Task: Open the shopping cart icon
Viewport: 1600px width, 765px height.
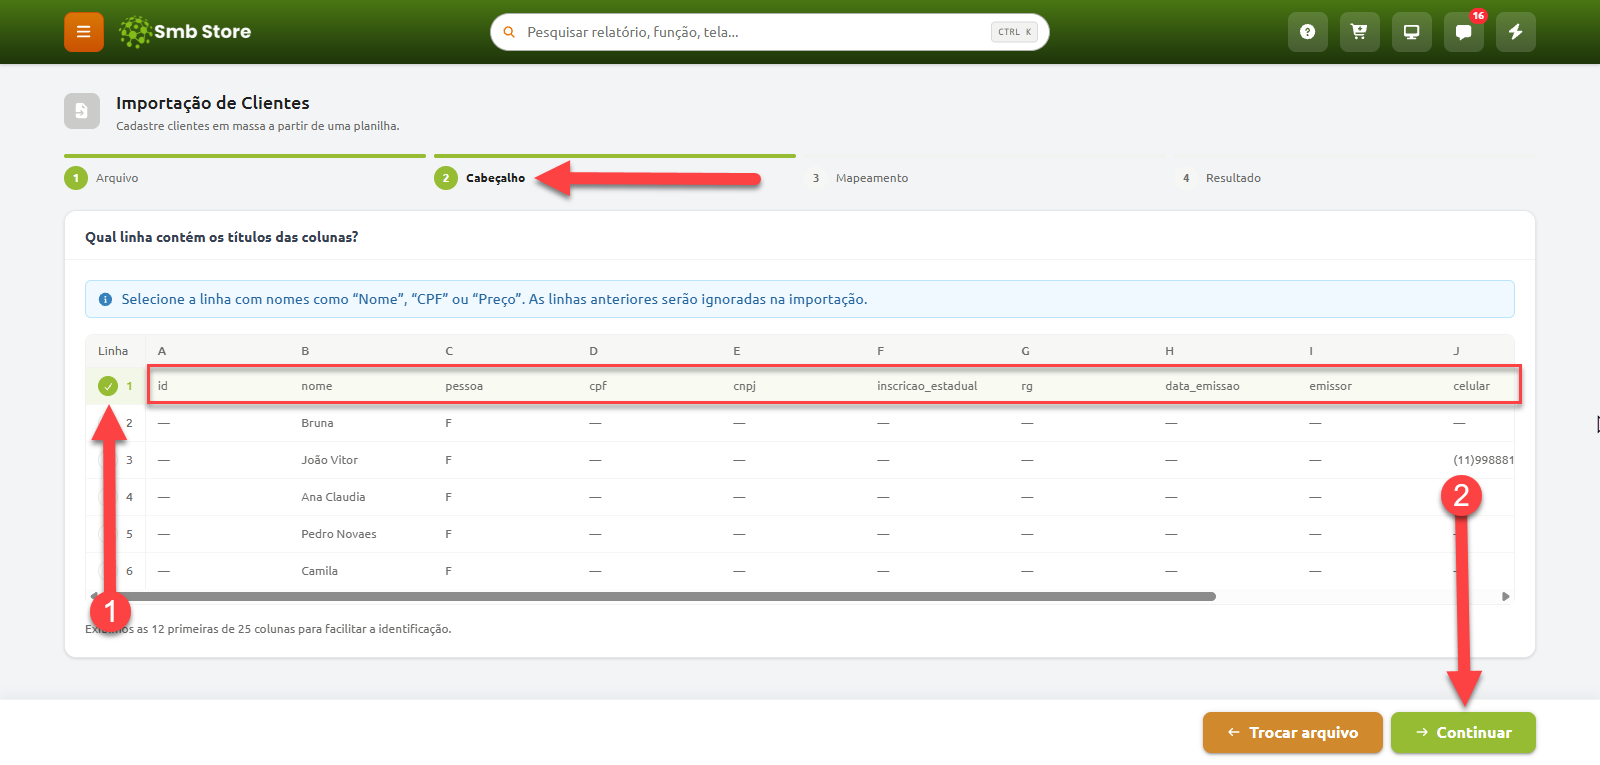Action: (x=1359, y=32)
